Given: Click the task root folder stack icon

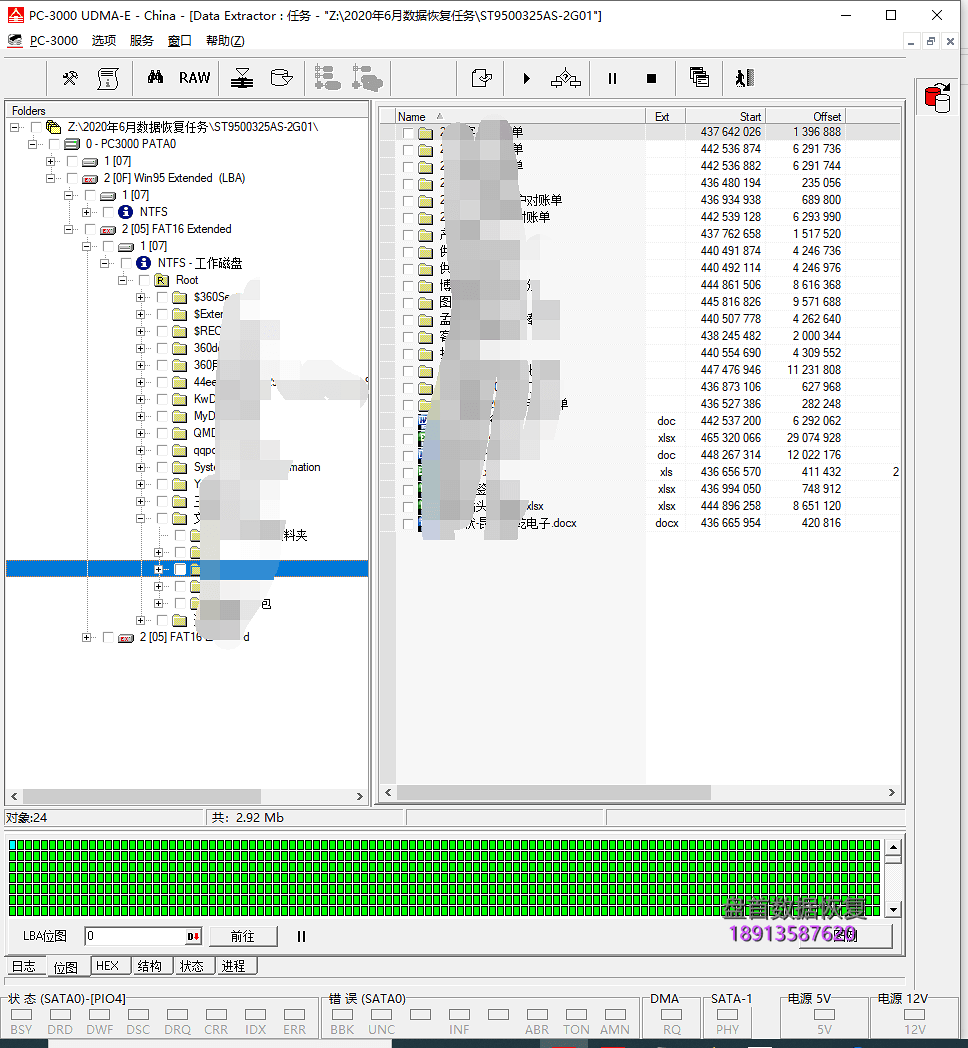Looking at the screenshot, I should click(x=53, y=126).
